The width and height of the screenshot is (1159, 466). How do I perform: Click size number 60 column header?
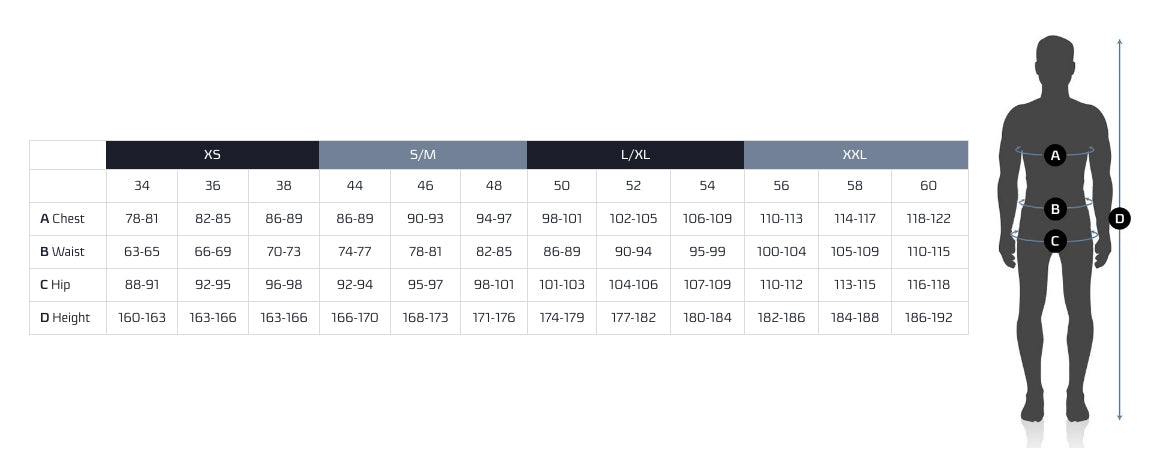click(x=929, y=186)
